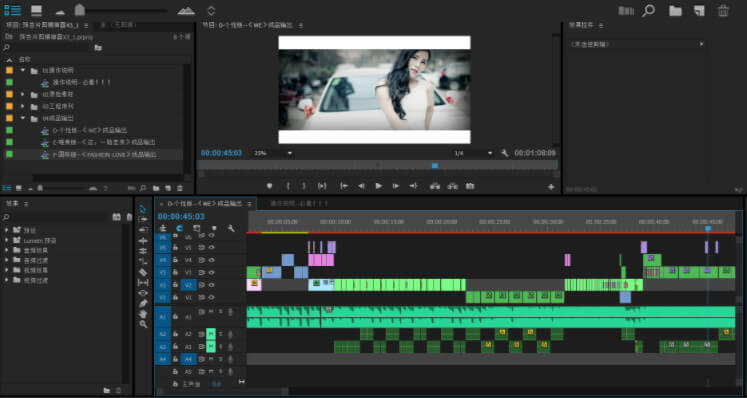Click the Mark In button

tap(288, 186)
